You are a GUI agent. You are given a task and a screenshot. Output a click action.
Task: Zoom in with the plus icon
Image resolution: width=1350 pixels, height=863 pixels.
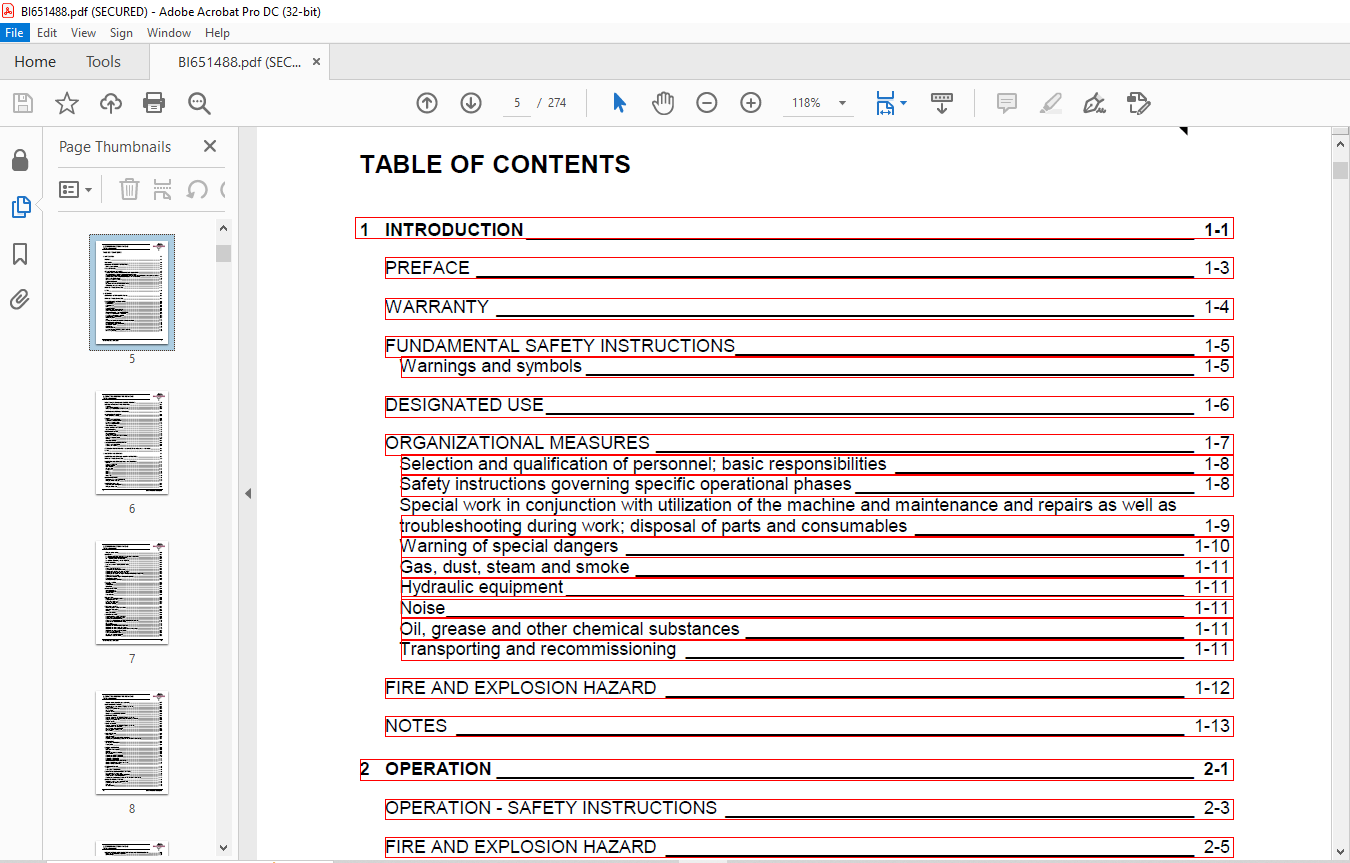point(751,103)
